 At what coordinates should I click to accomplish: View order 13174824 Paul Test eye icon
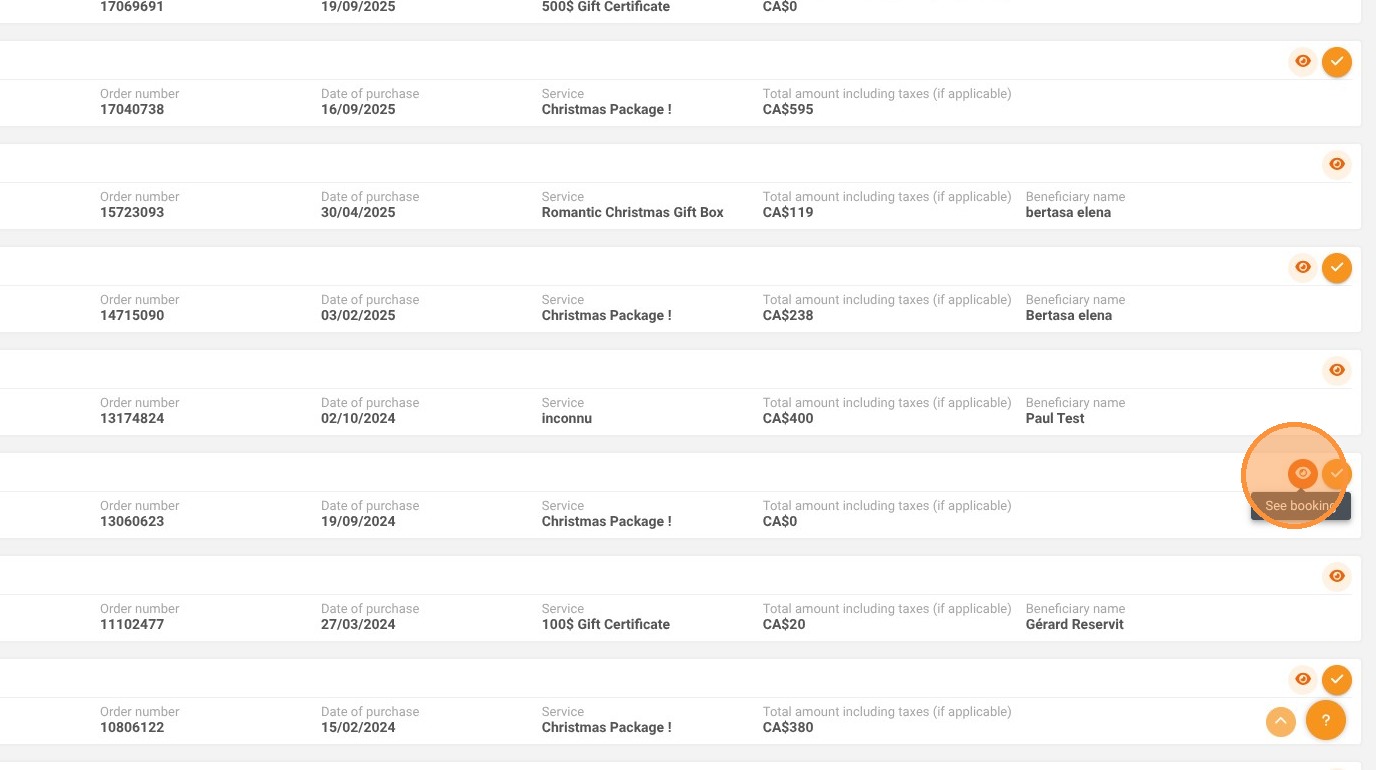click(1337, 370)
